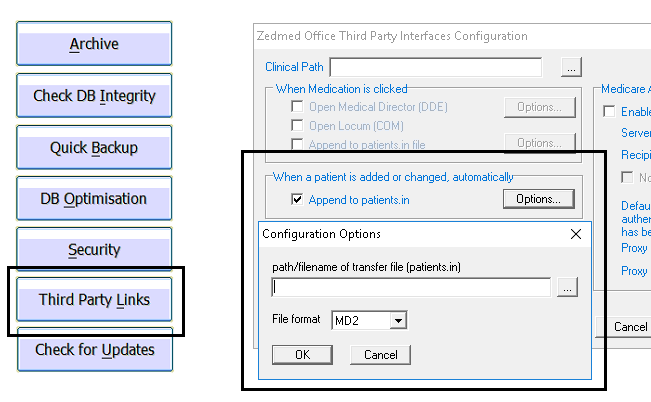Browse for Clinical Path folder
This screenshot has height=402, width=651.
(570, 68)
